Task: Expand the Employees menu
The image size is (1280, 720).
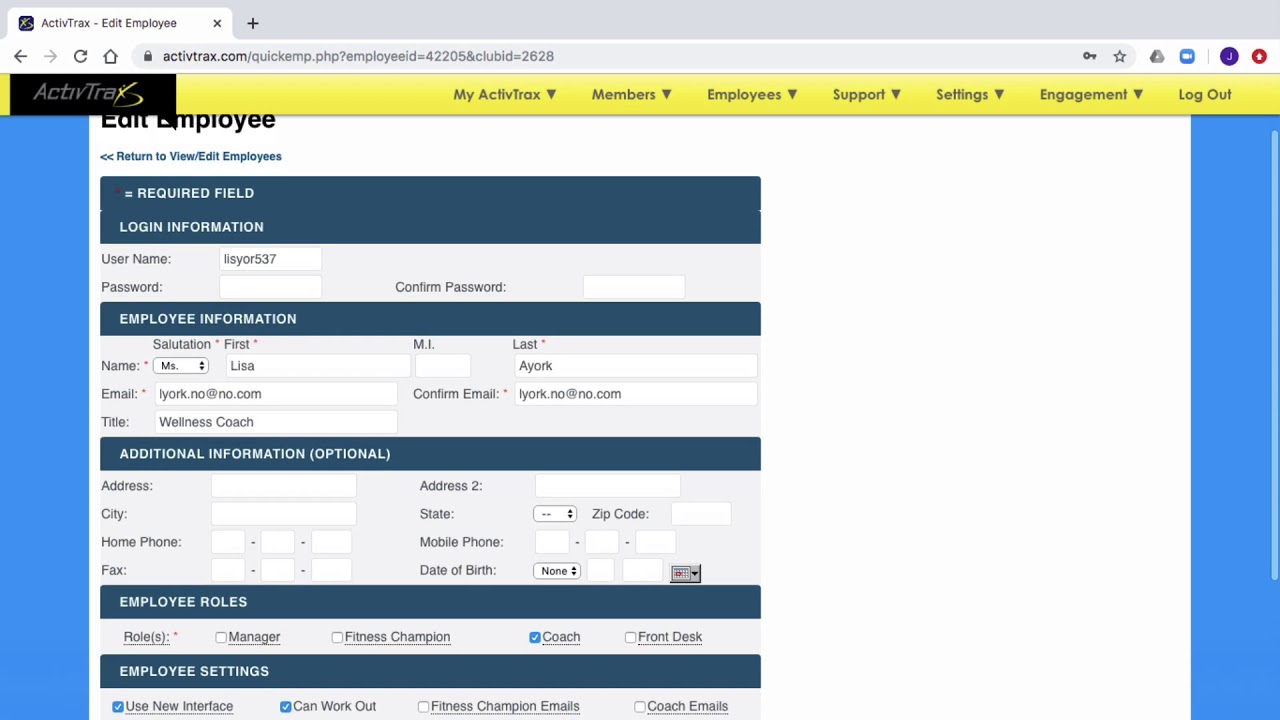Action: 752,94
